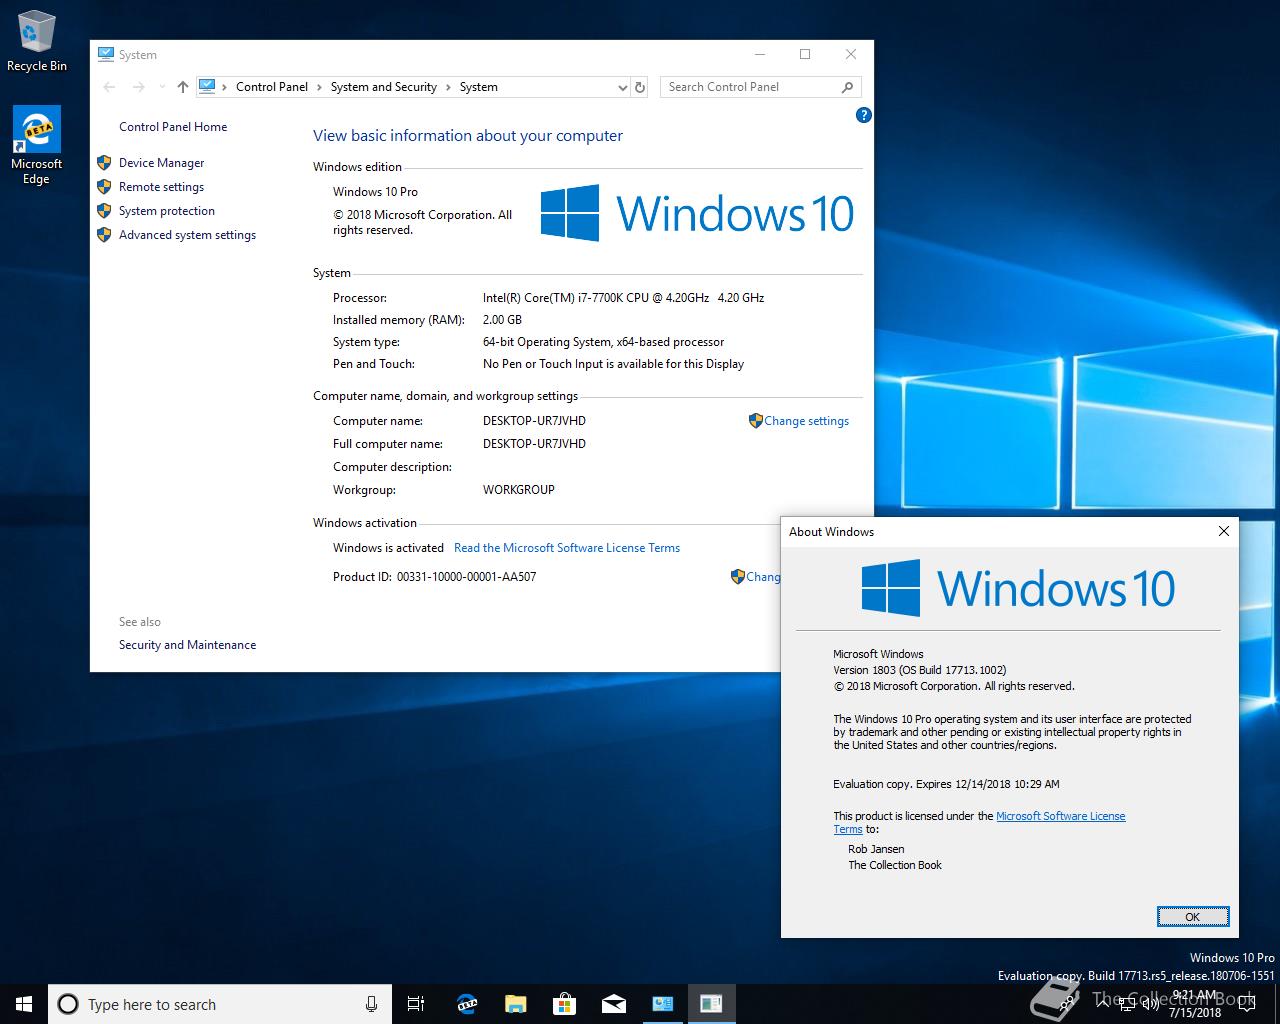The width and height of the screenshot is (1280, 1024).
Task: Refresh the Control Panel address bar
Action: coord(640,87)
